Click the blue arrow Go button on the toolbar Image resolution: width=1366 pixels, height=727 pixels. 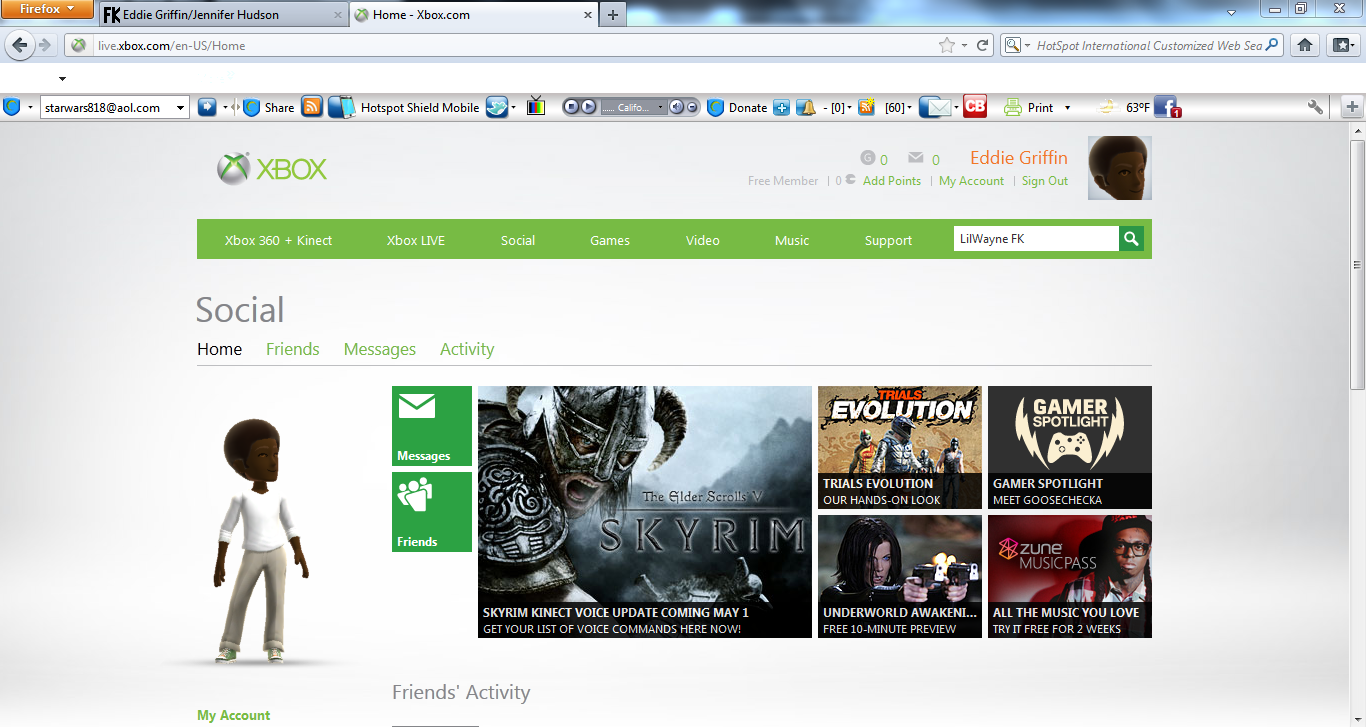[207, 107]
